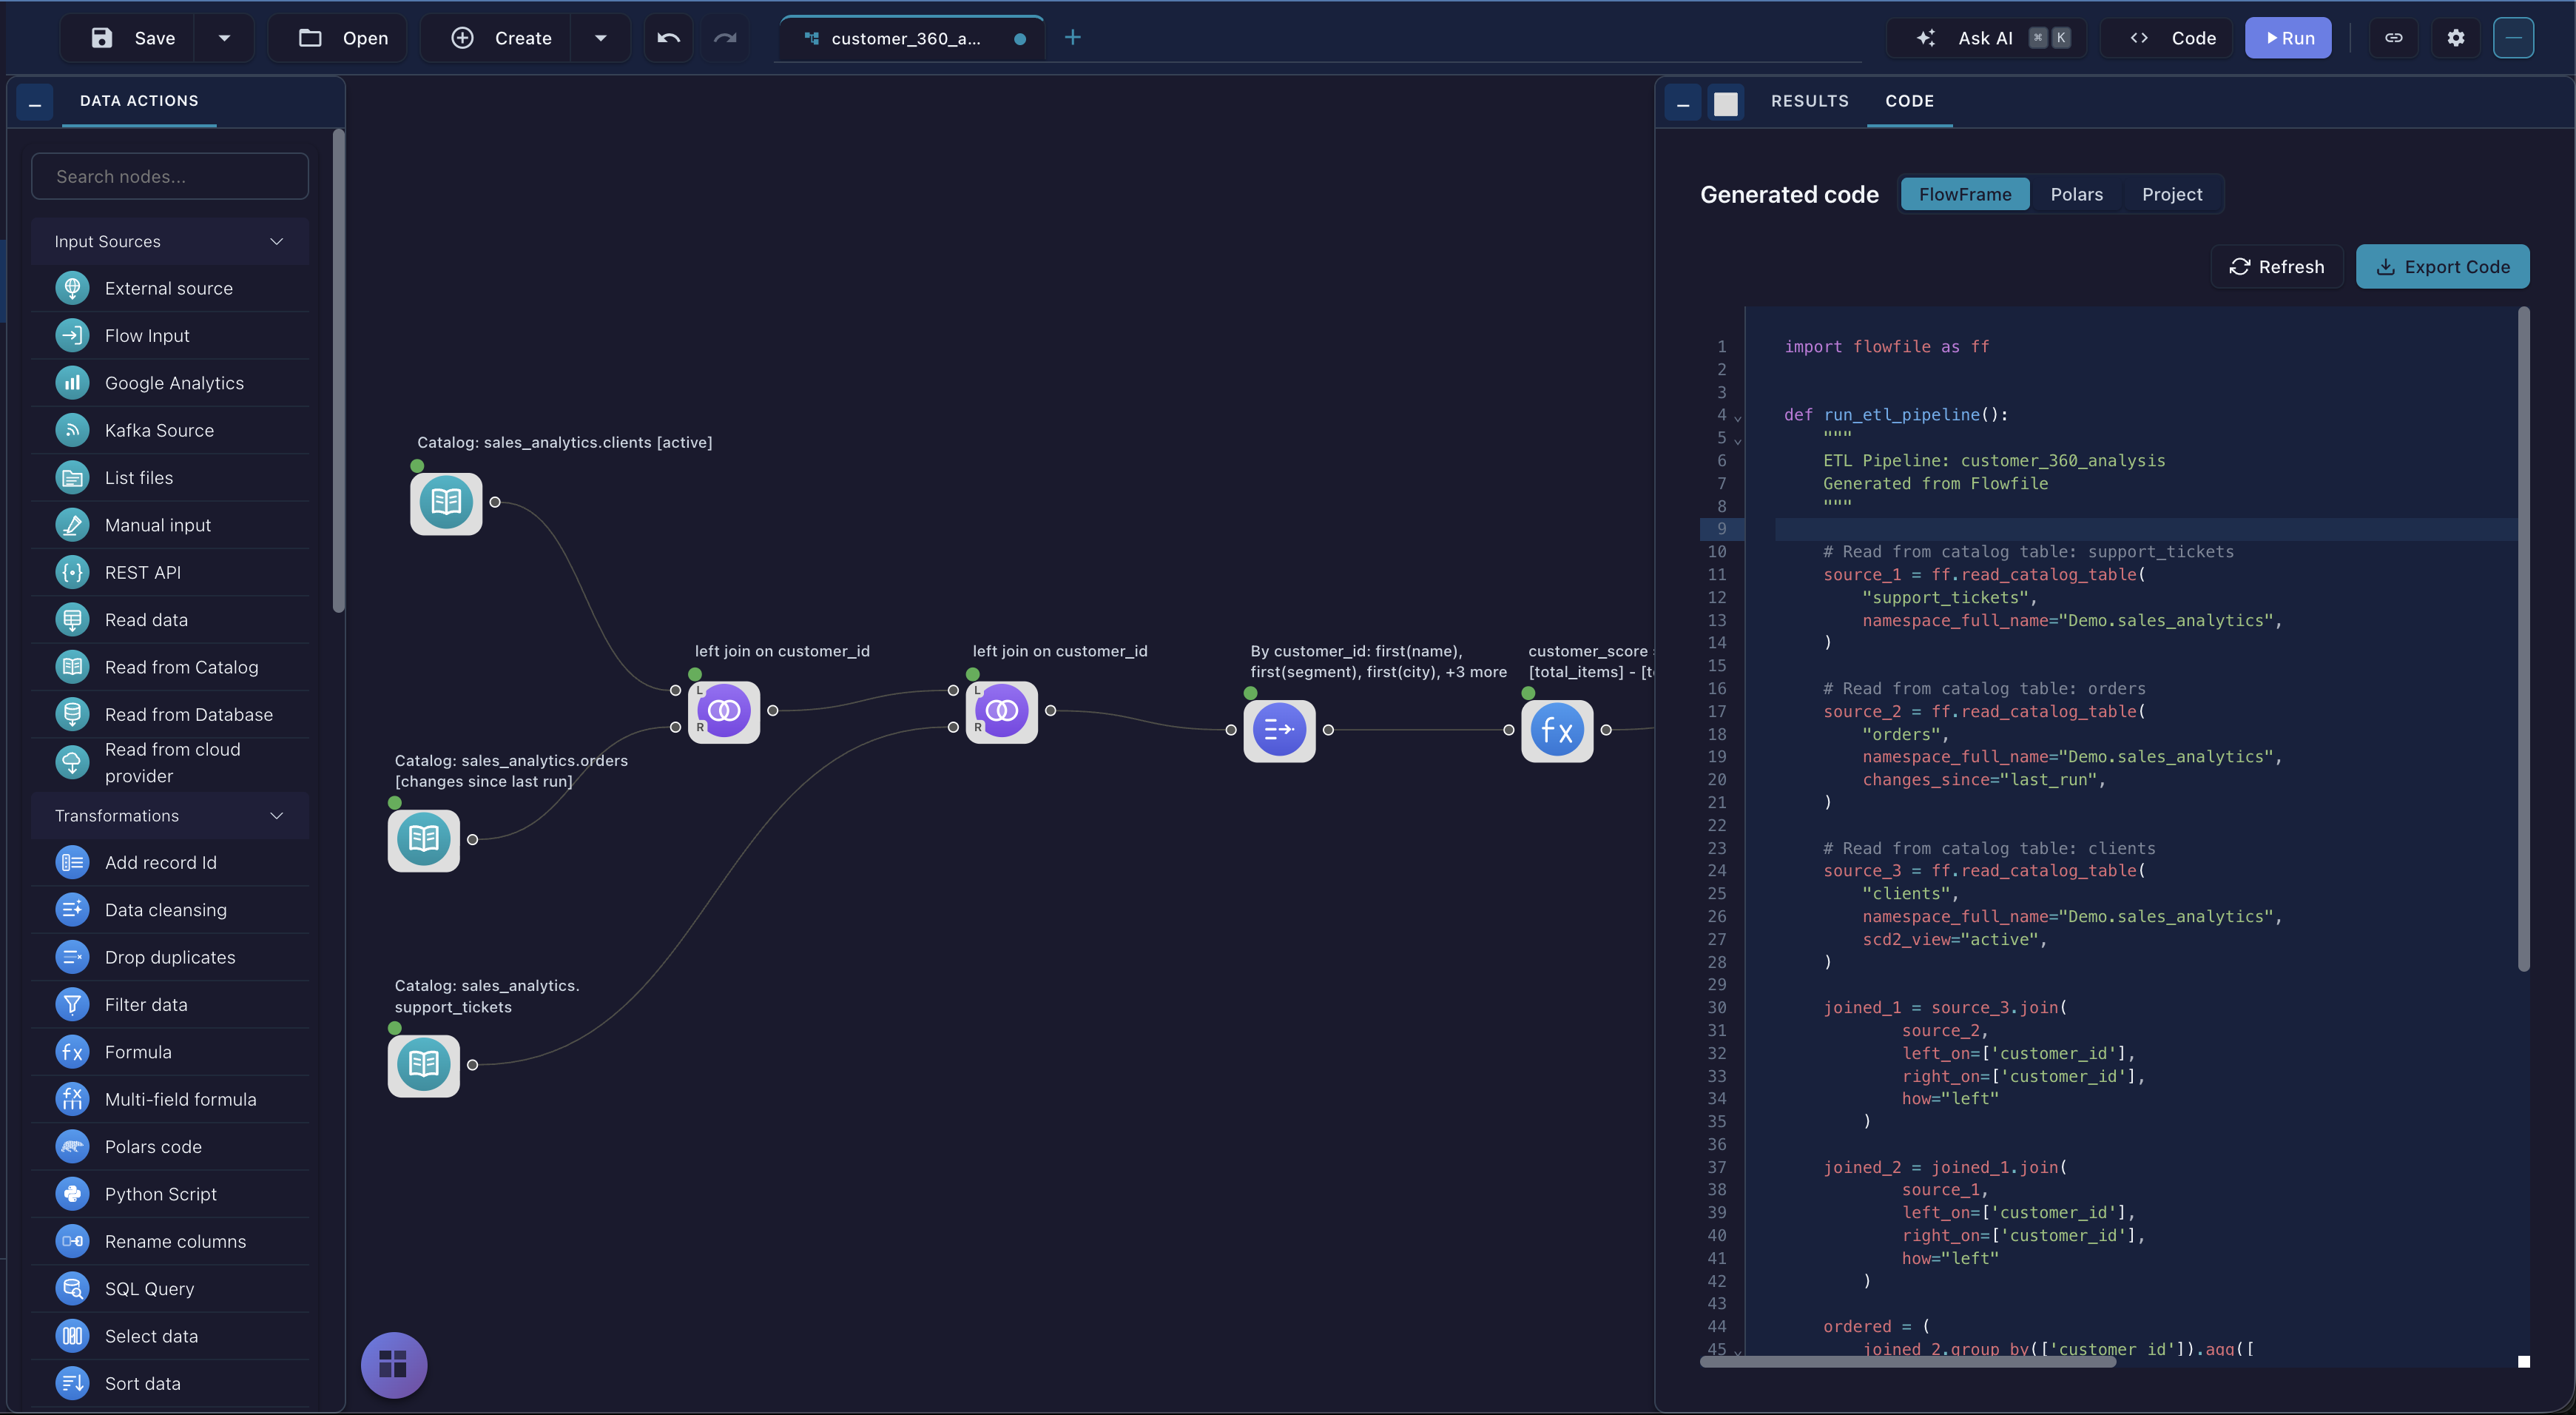This screenshot has width=2576, height=1415.
Task: Refresh the generated code
Action: [x=2276, y=267]
